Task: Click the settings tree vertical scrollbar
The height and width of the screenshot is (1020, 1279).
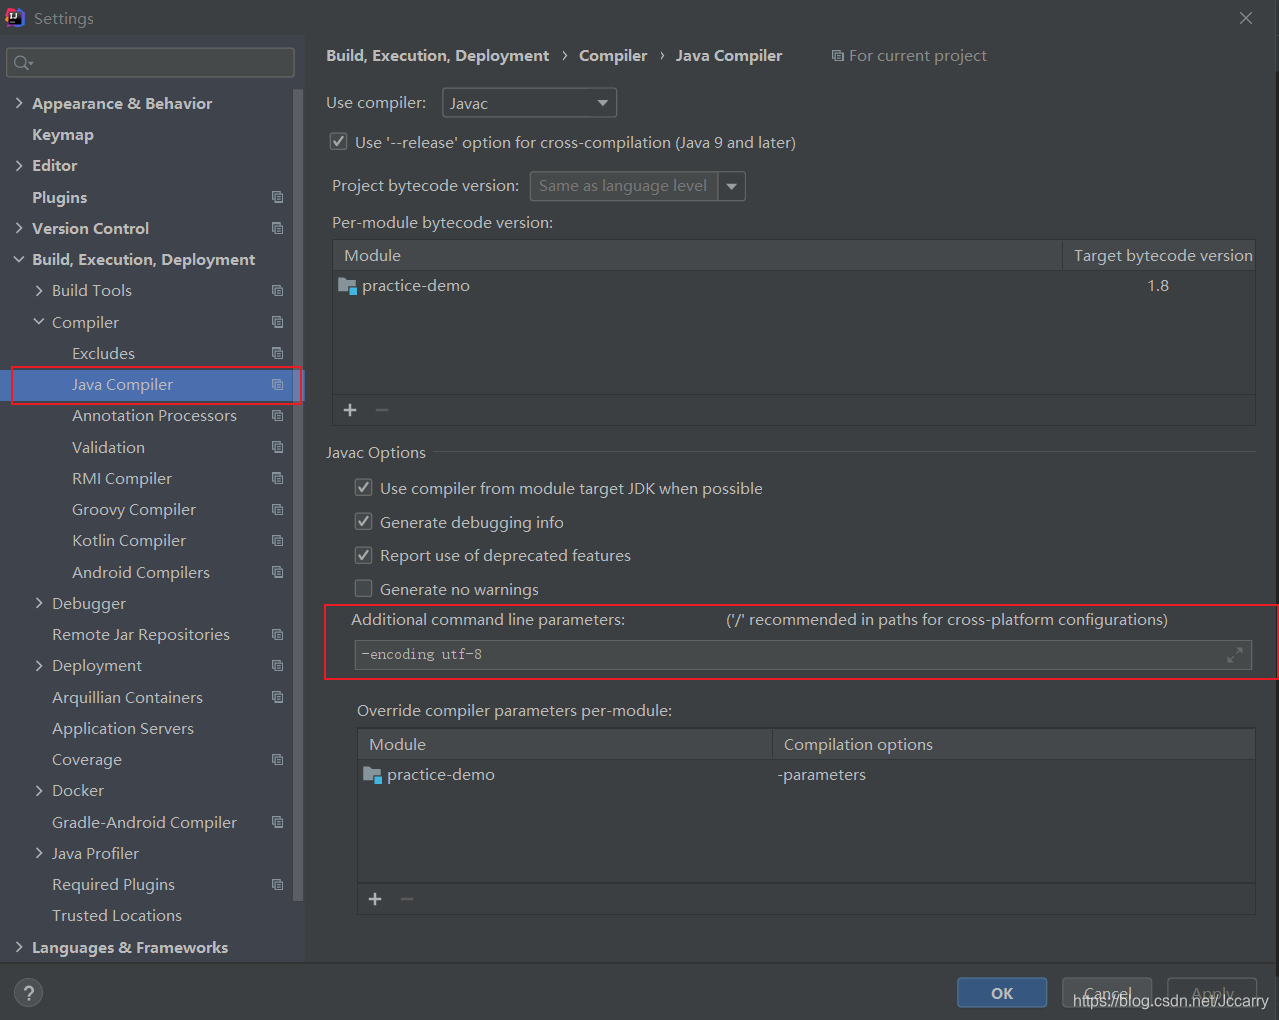Action: point(297,495)
